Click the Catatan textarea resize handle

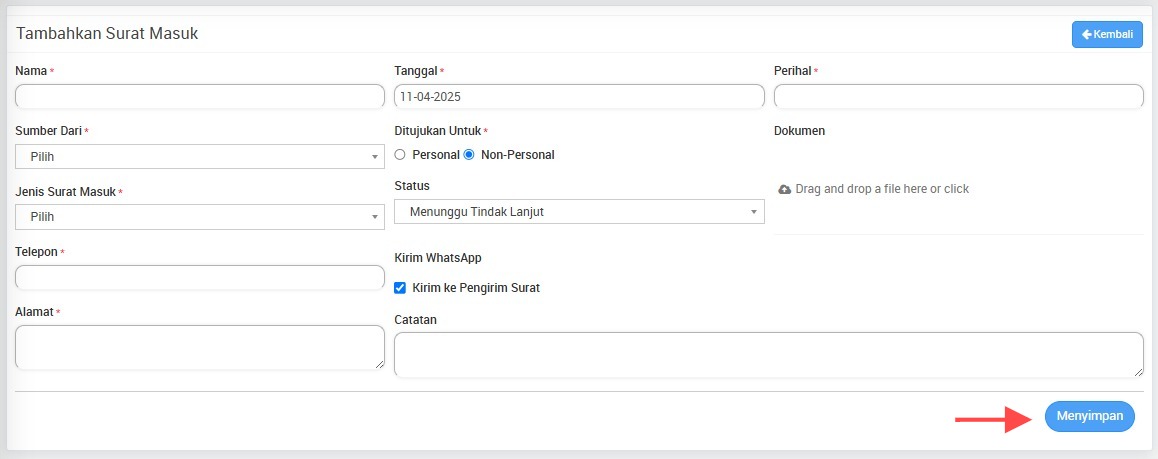pyautogui.click(x=1139, y=371)
